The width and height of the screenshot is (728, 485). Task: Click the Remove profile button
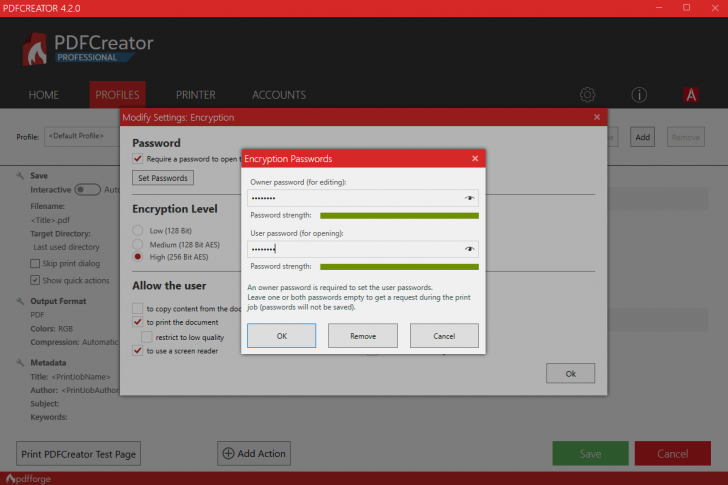tap(686, 137)
